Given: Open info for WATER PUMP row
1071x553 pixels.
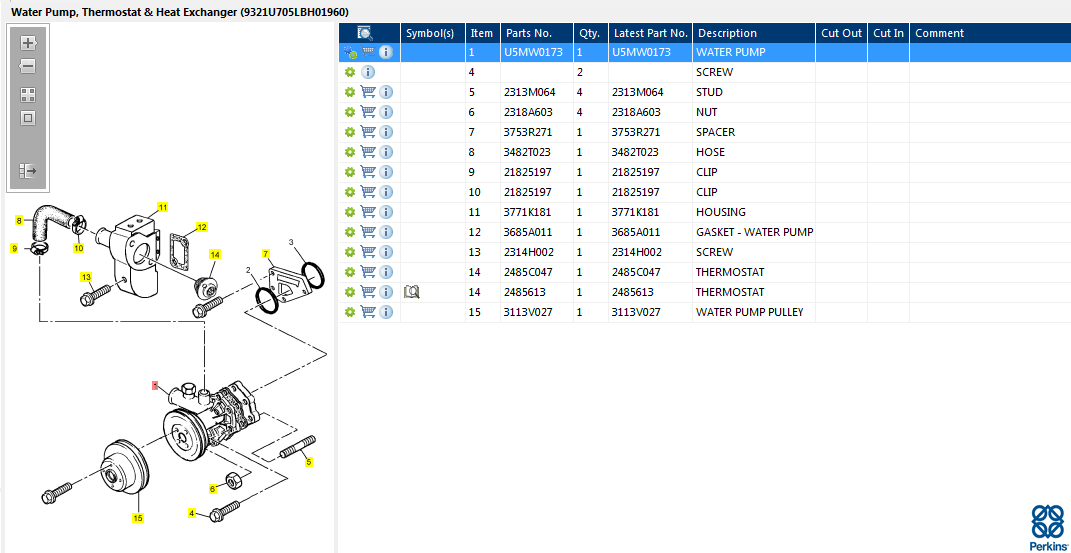Looking at the screenshot, I should [386, 52].
